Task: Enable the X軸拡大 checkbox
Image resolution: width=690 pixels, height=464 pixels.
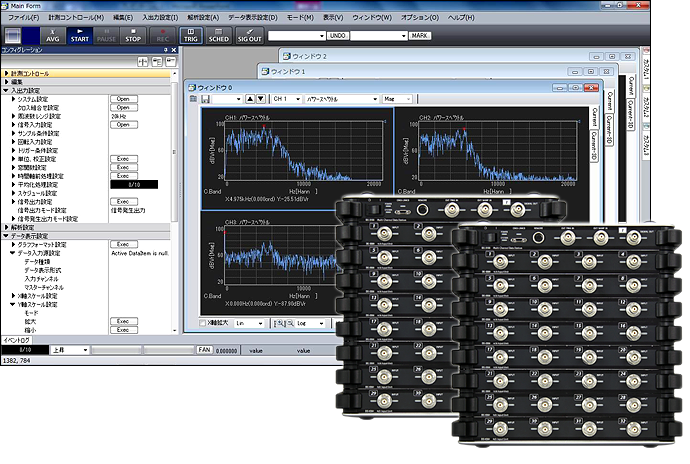Action: pos(203,324)
